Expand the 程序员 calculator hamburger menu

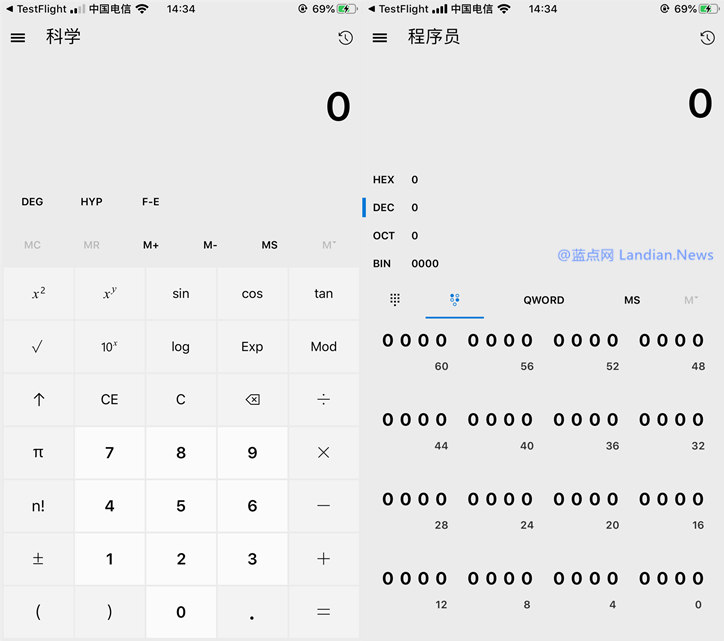point(379,38)
